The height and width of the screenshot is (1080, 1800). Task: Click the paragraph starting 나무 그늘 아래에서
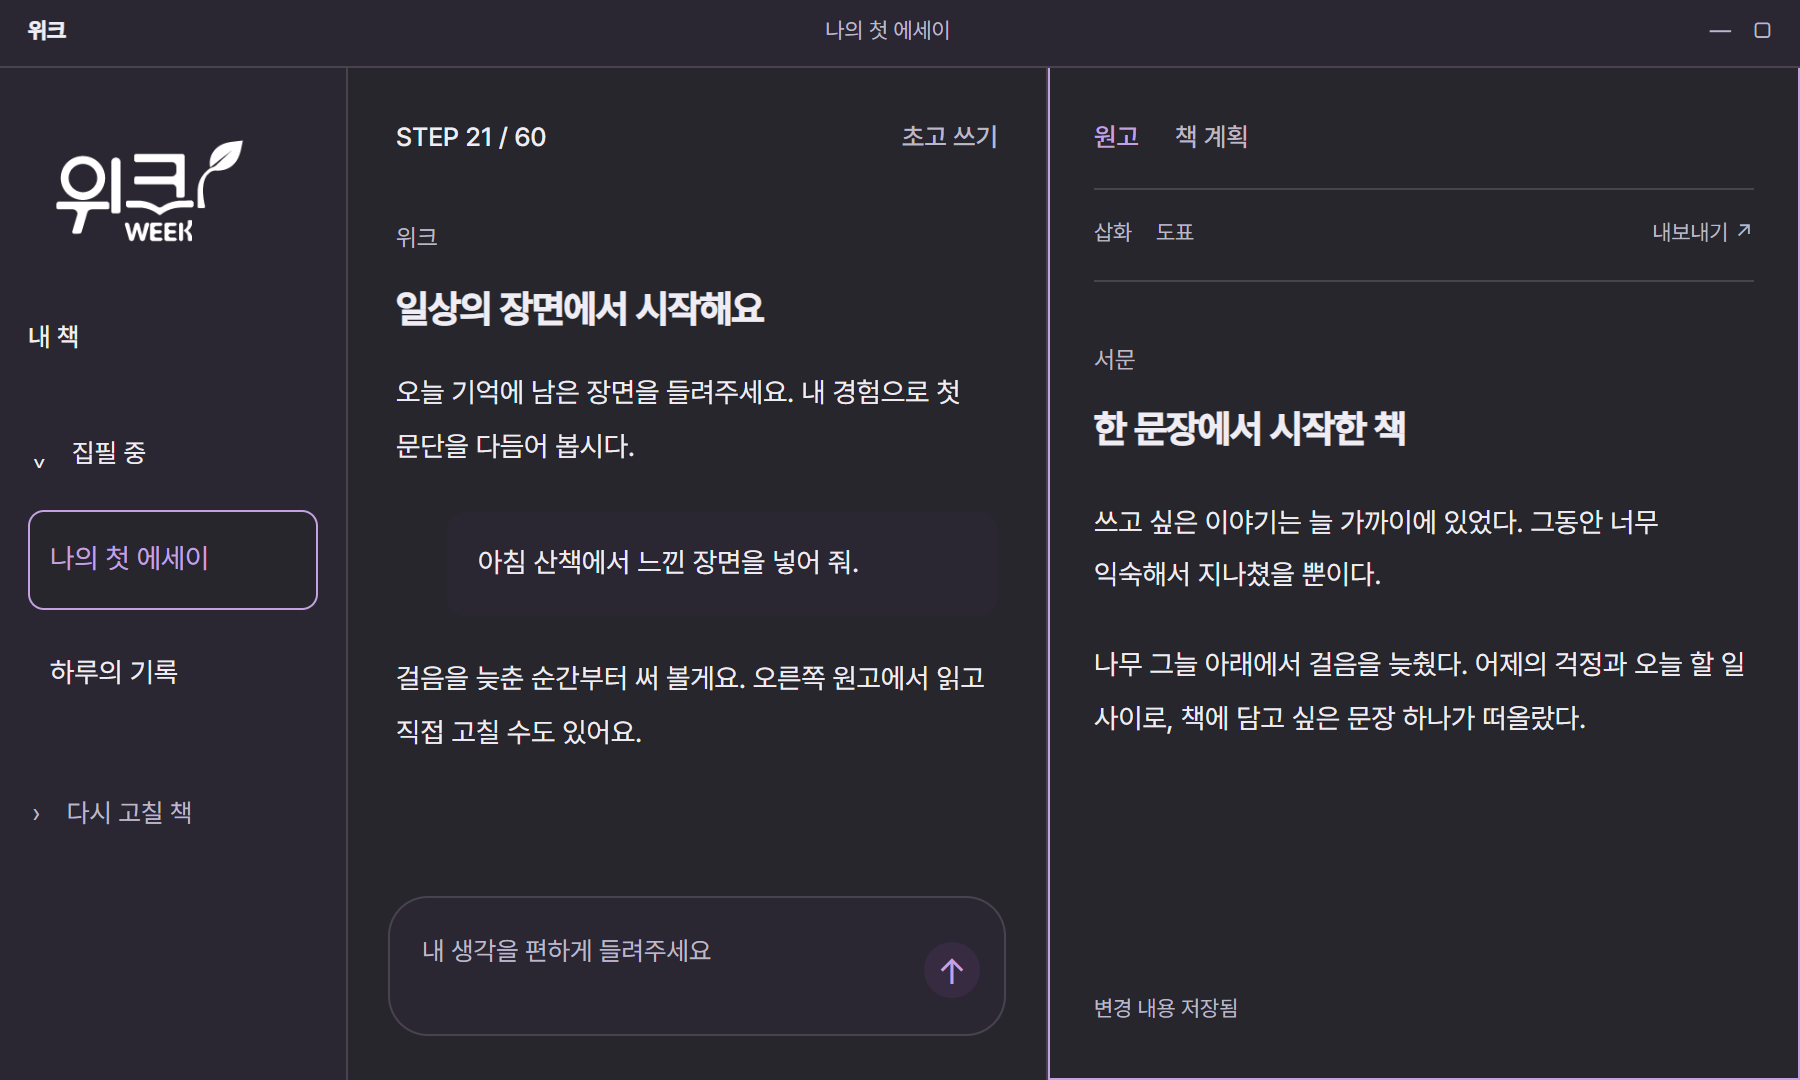(1420, 691)
